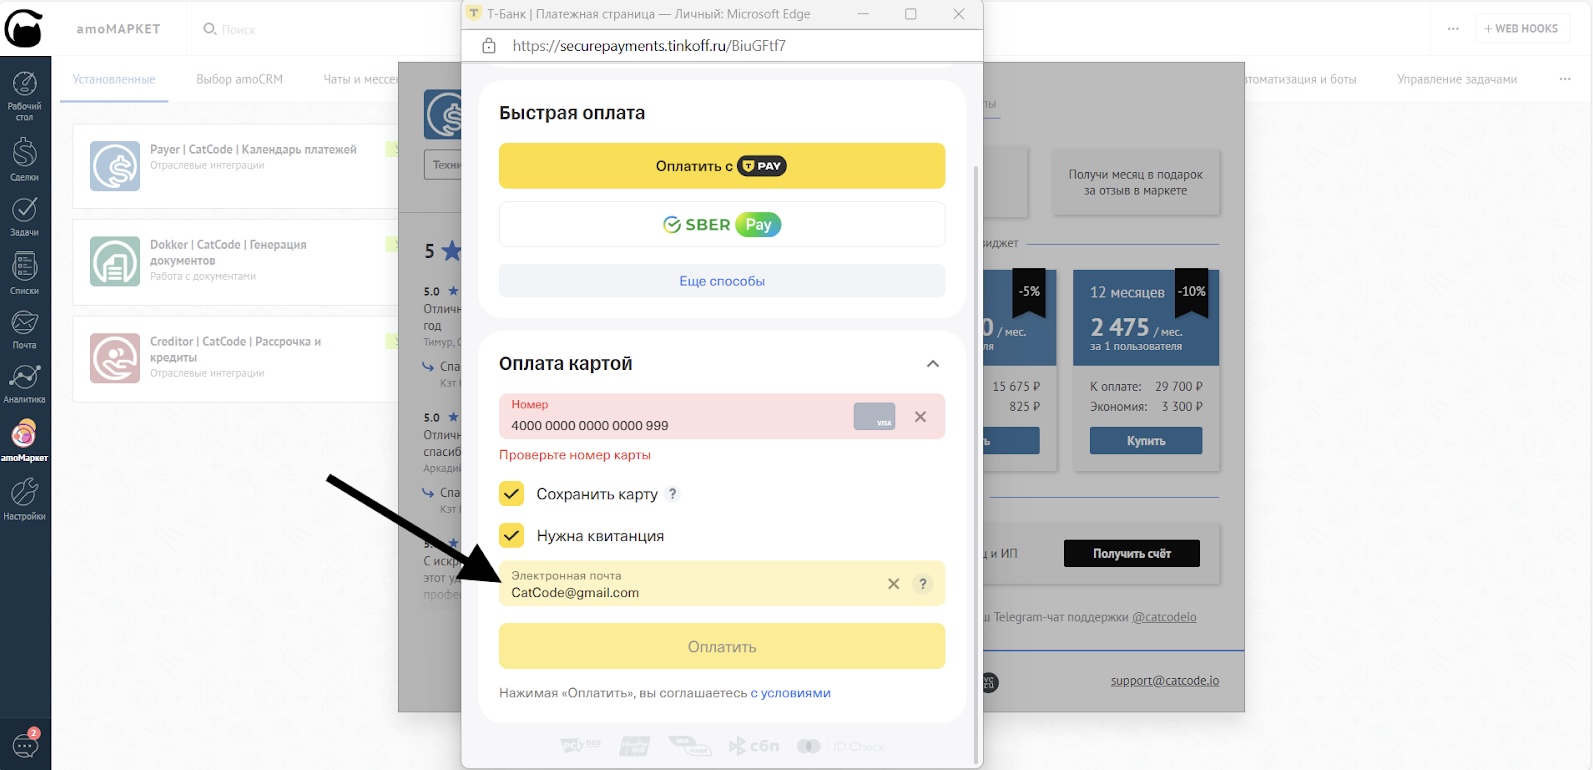Switch to Автоматизация и боты tab
The width and height of the screenshot is (1593, 770).
coord(1300,79)
